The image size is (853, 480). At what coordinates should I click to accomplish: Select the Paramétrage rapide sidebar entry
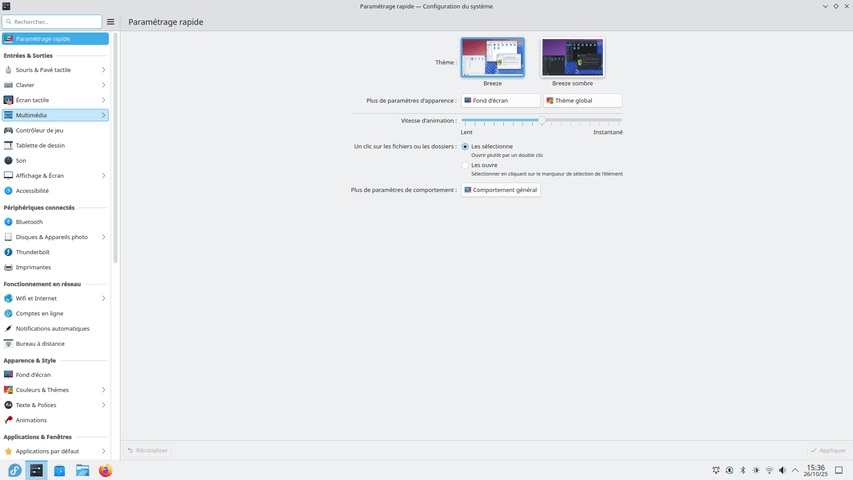click(x=55, y=39)
